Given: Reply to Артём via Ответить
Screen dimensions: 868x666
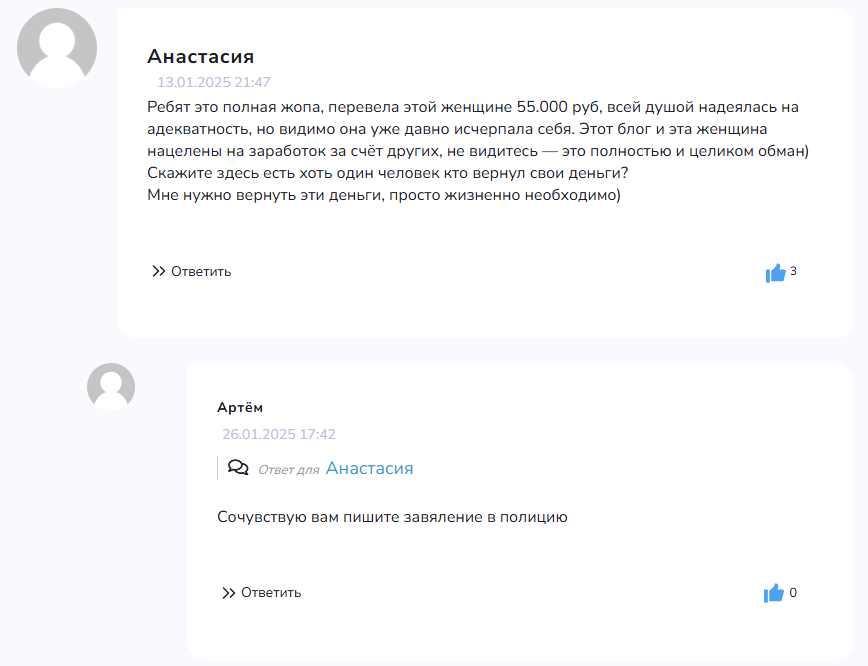Looking at the screenshot, I should pyautogui.click(x=271, y=593).
